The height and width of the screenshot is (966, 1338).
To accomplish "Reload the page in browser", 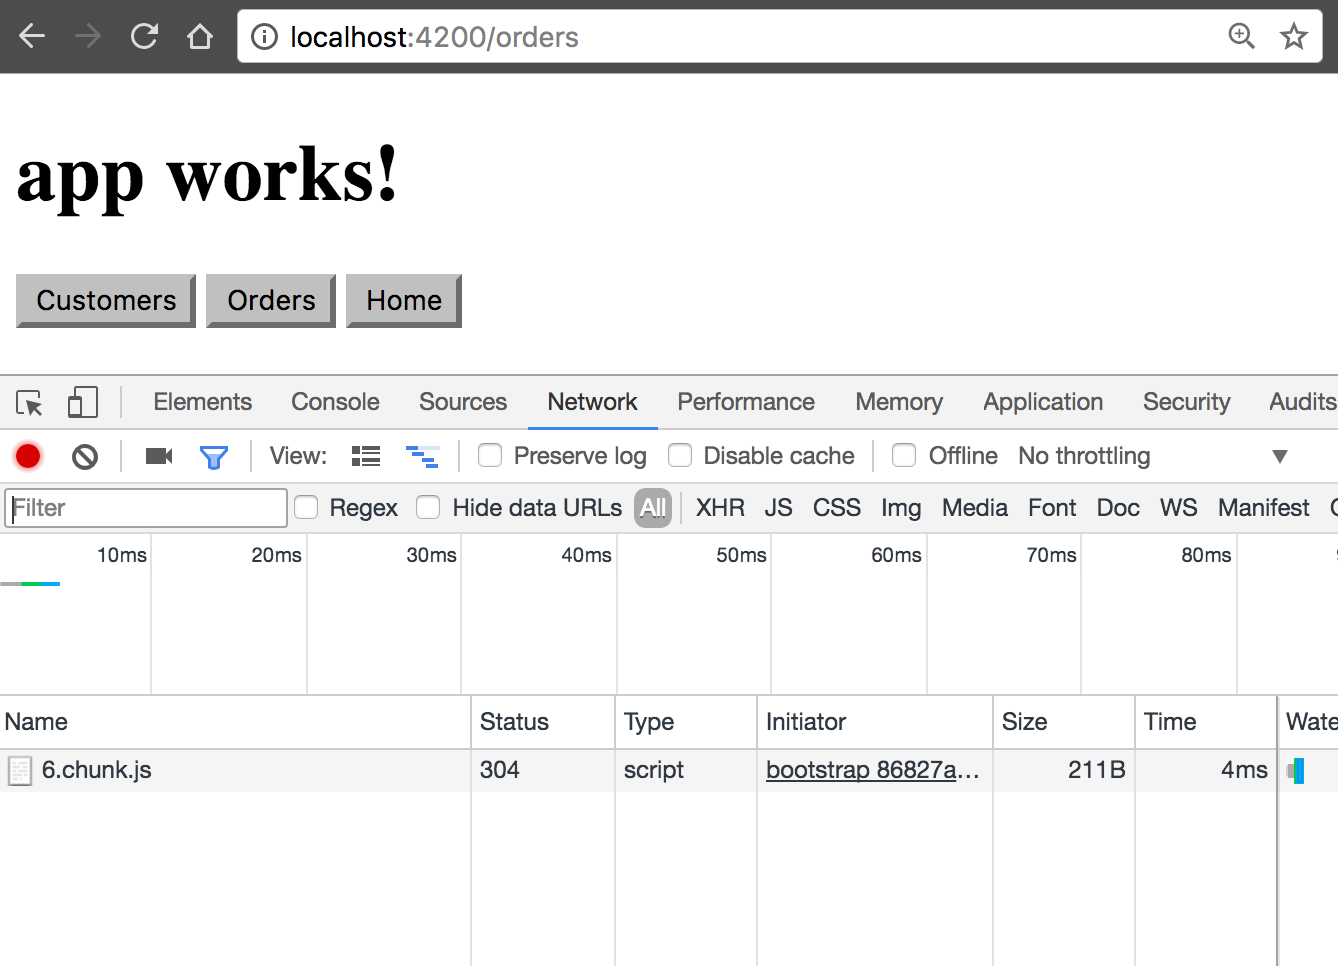I will pos(145,37).
